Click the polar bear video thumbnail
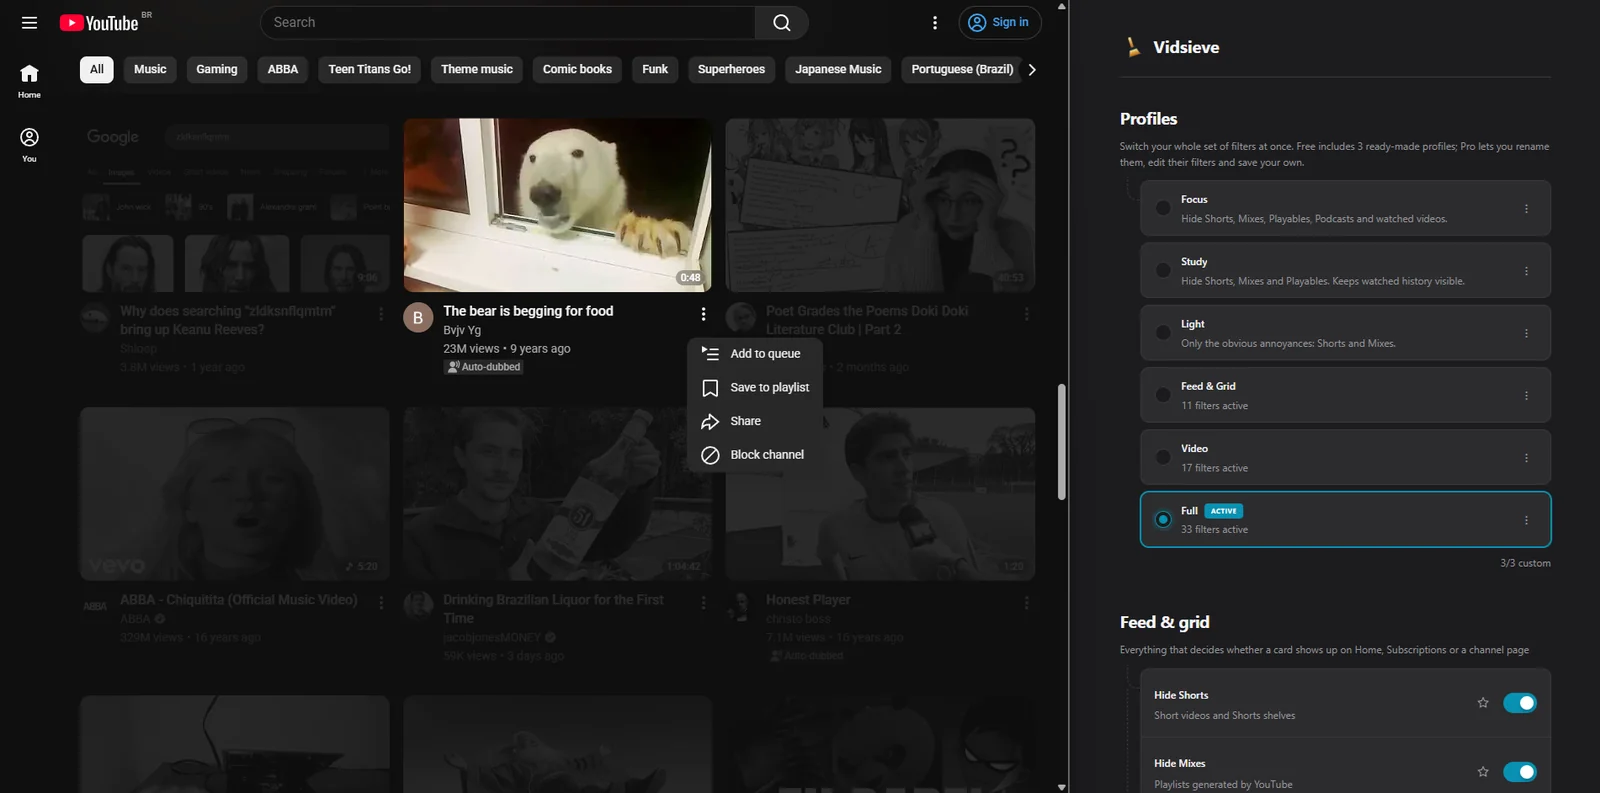1600x793 pixels. (x=558, y=205)
